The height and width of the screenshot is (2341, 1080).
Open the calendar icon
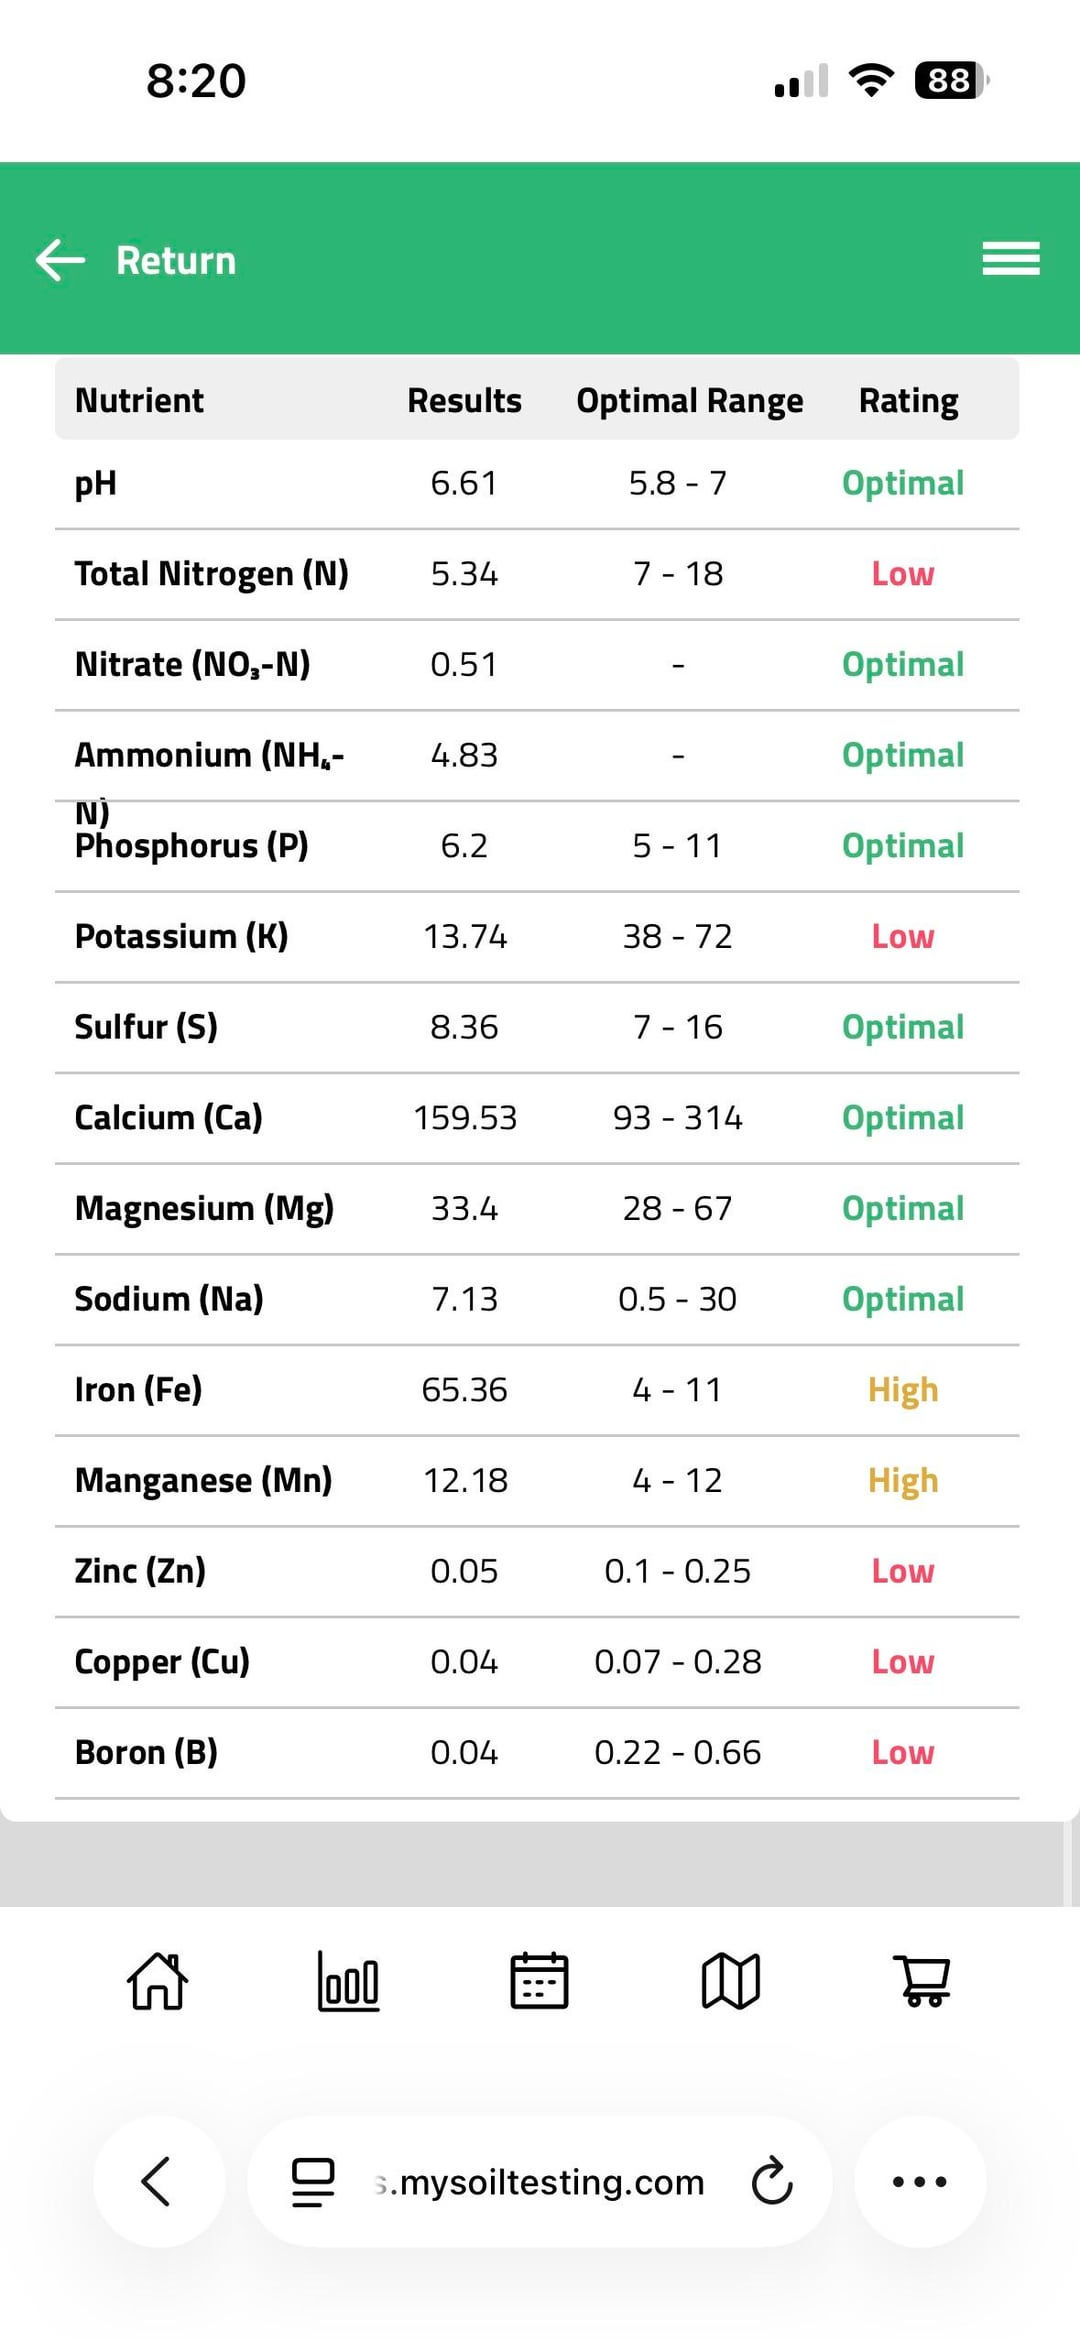point(539,1981)
